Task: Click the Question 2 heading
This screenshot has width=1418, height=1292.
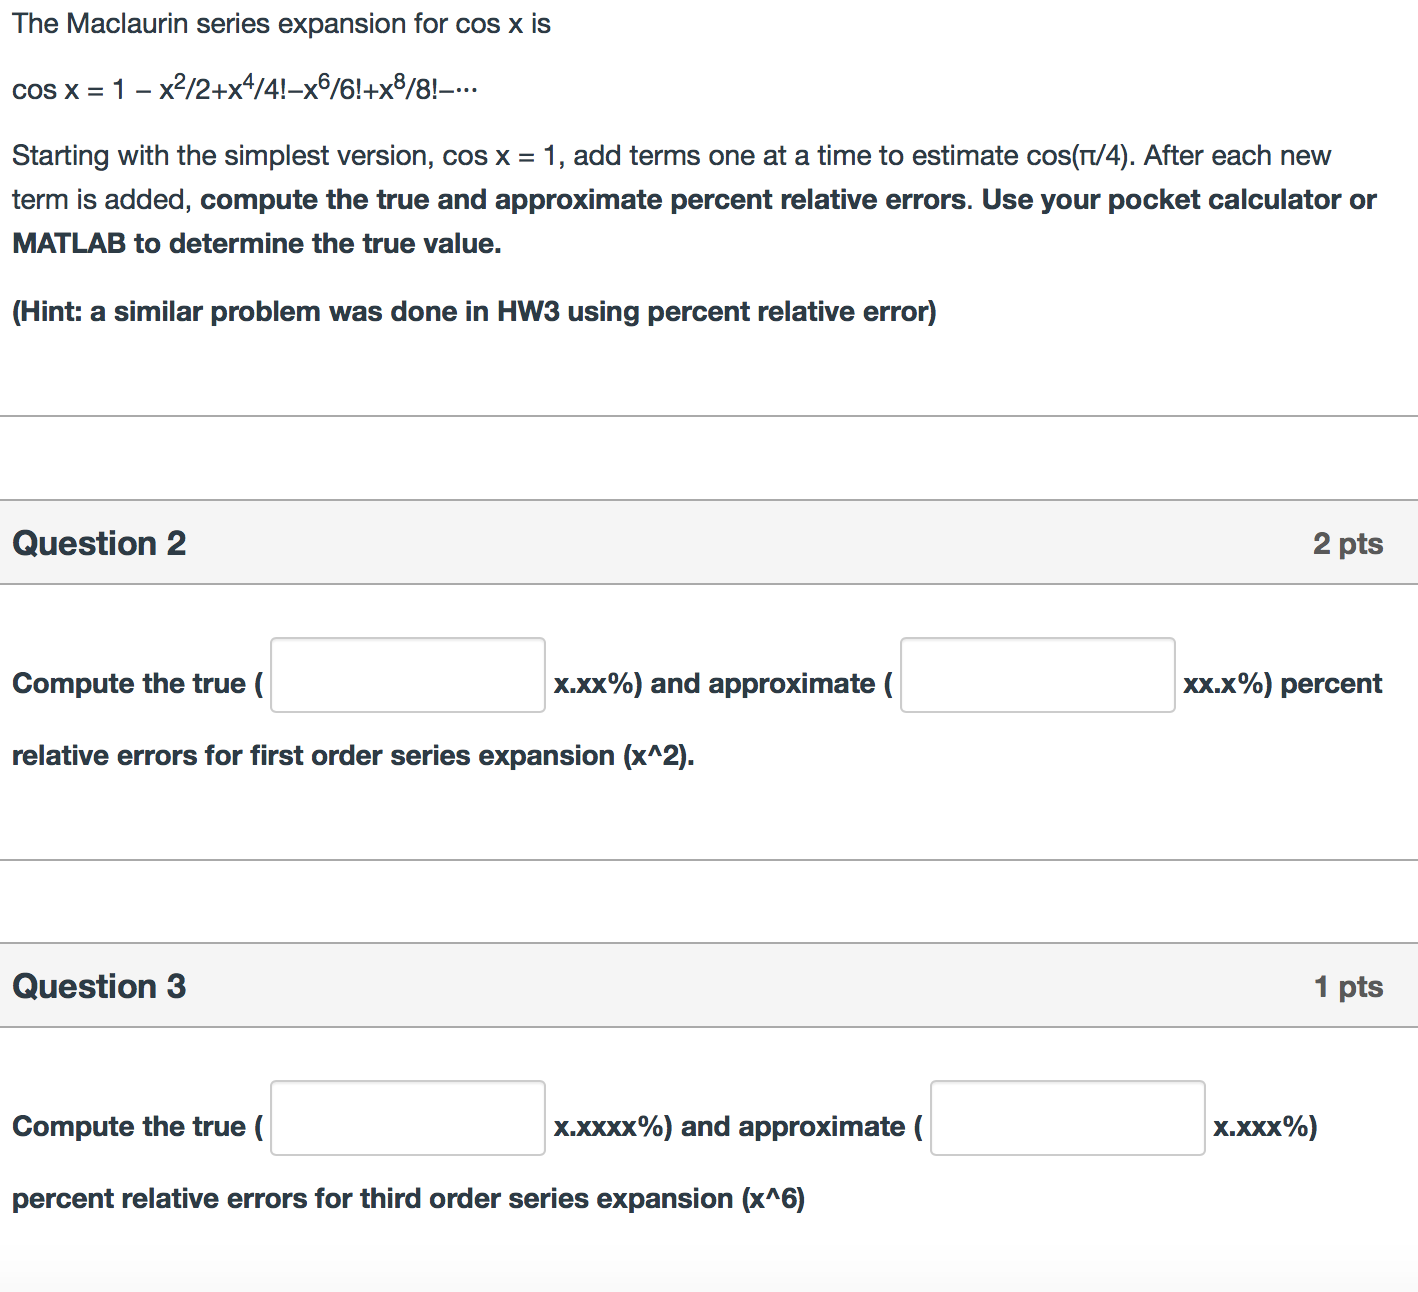Action: (99, 543)
